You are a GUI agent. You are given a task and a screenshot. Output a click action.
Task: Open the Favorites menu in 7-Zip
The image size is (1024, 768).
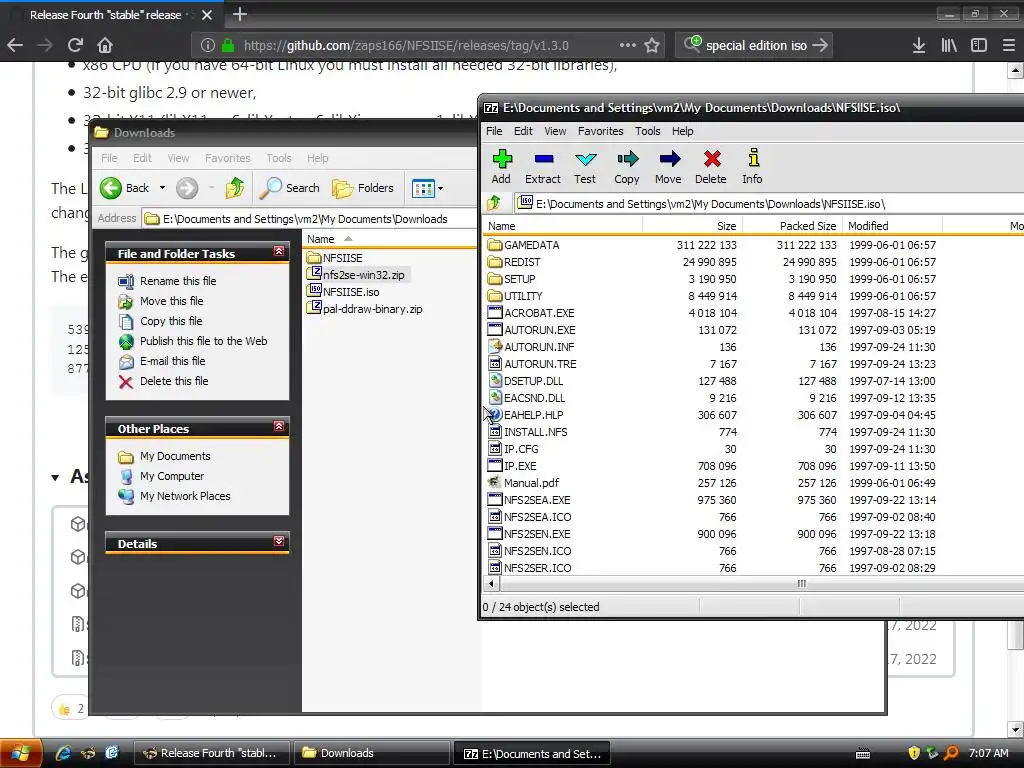pyautogui.click(x=600, y=131)
